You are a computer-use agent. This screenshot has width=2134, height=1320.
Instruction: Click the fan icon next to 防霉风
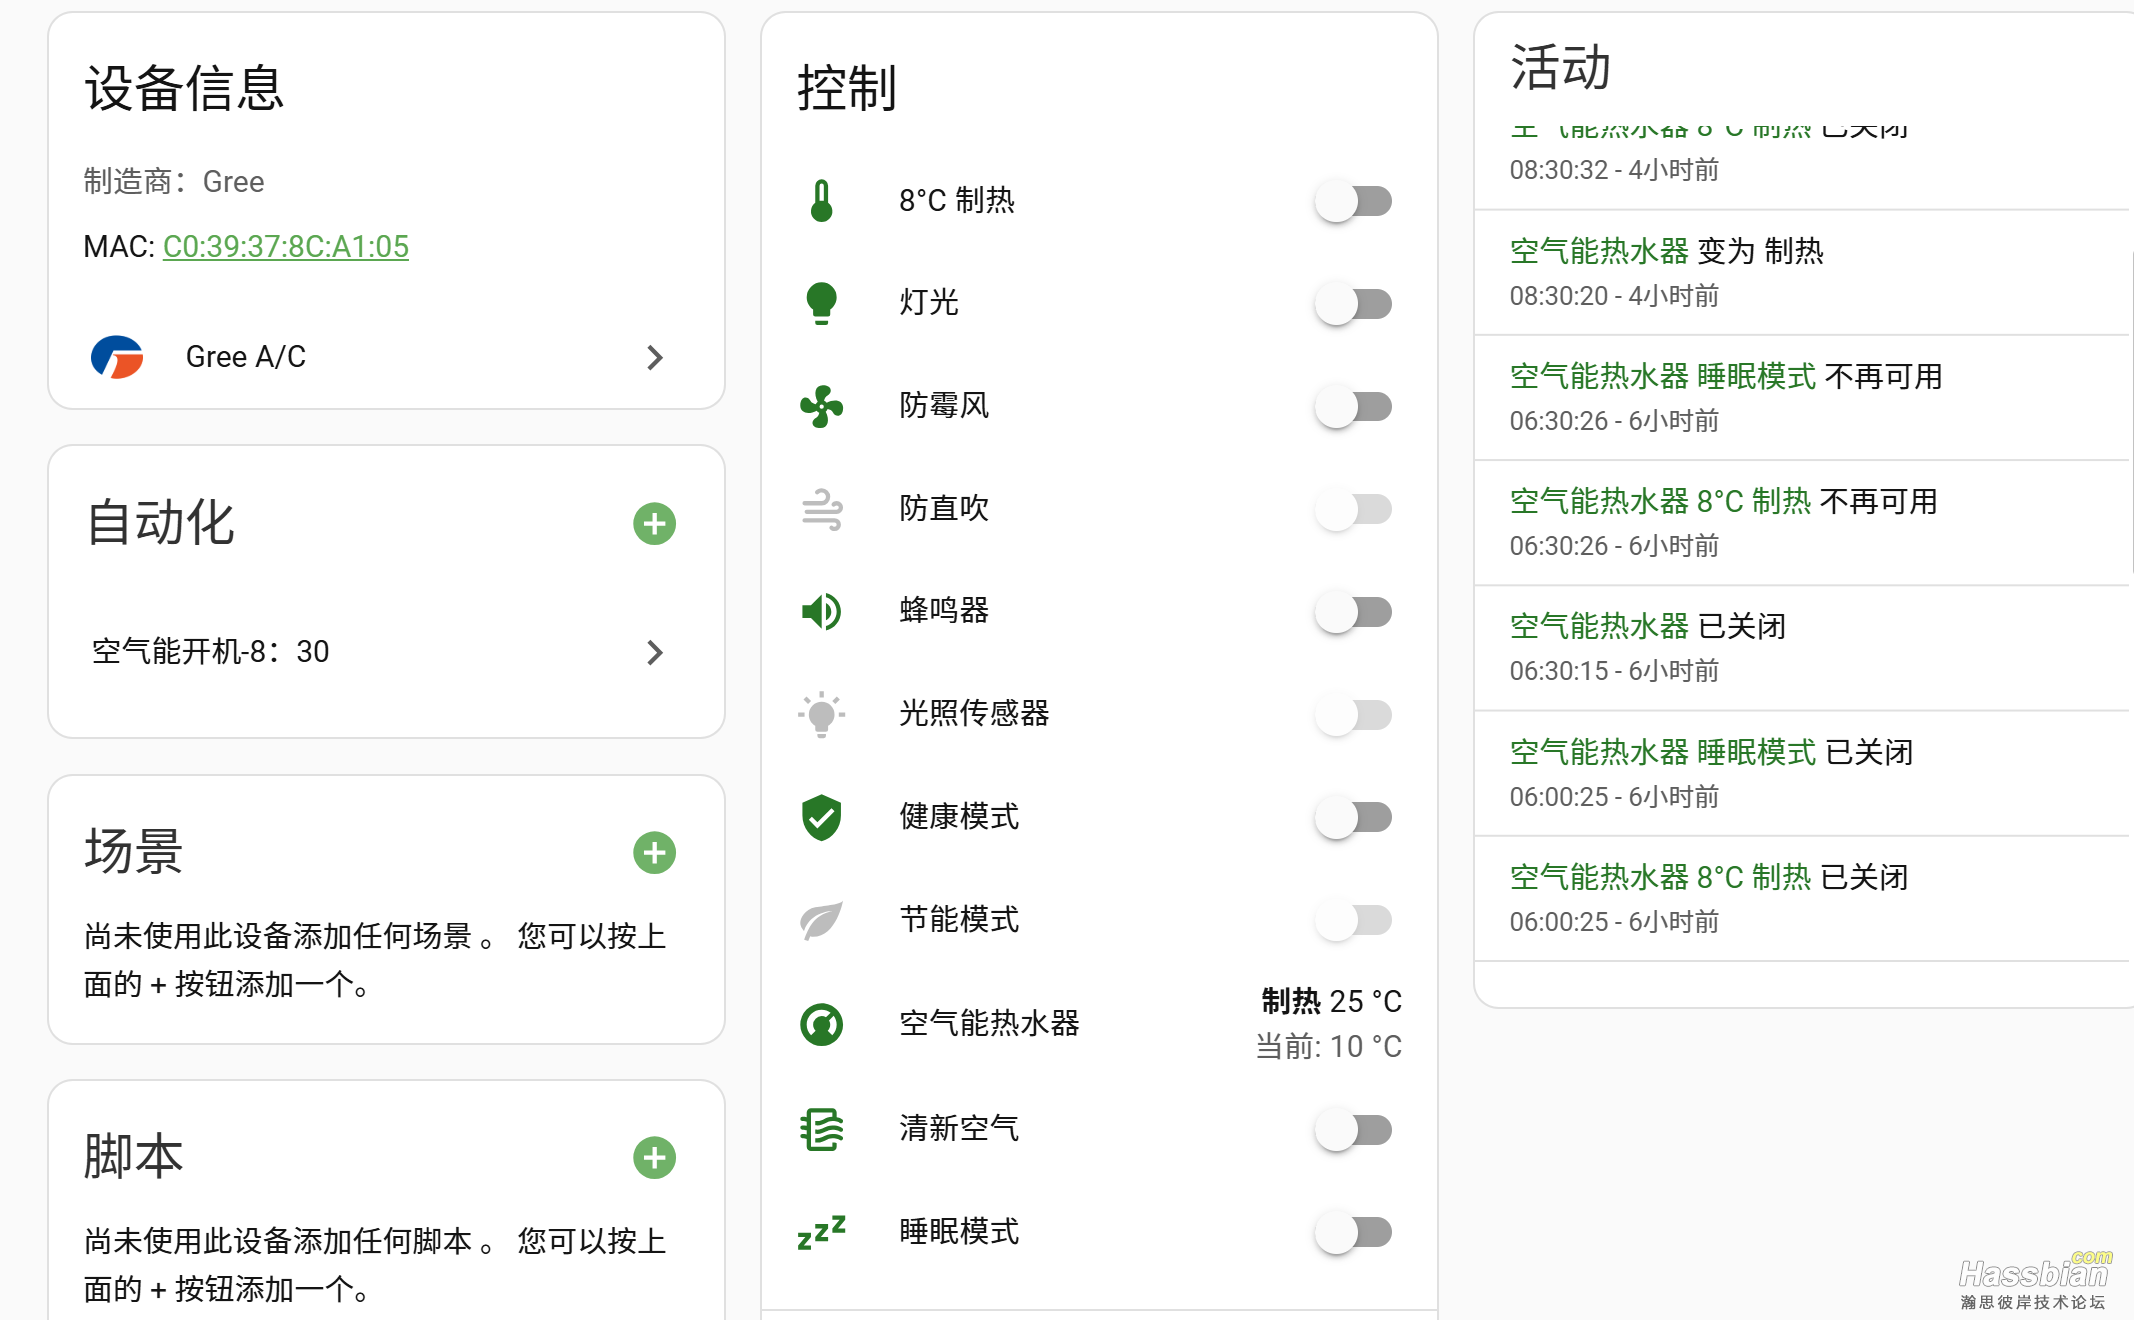(820, 406)
